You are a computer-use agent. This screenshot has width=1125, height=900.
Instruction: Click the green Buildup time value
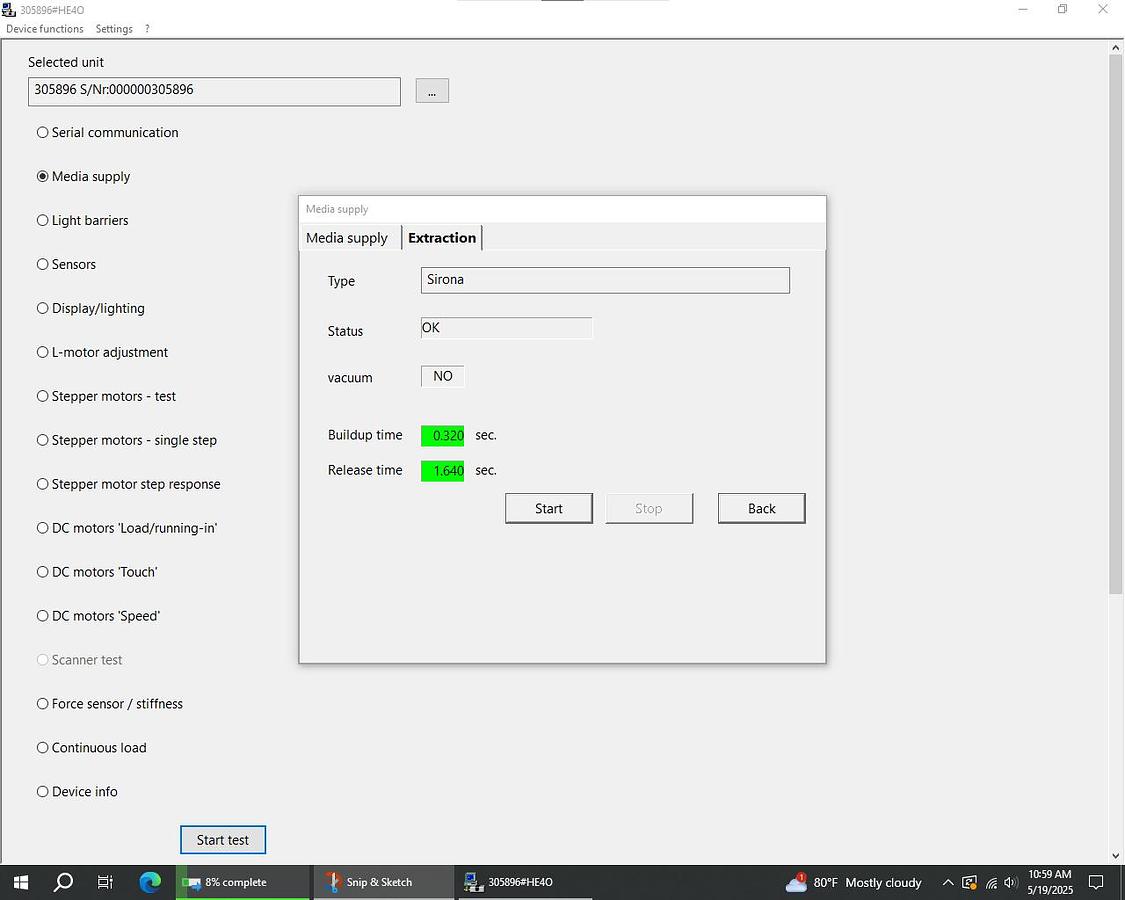[443, 436]
